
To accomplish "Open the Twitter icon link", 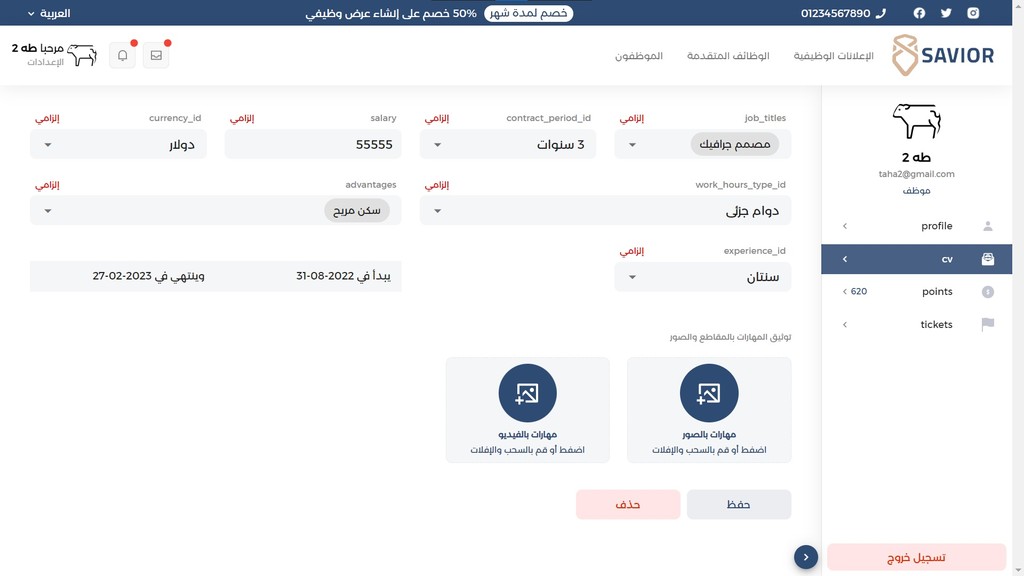I will pos(946,13).
